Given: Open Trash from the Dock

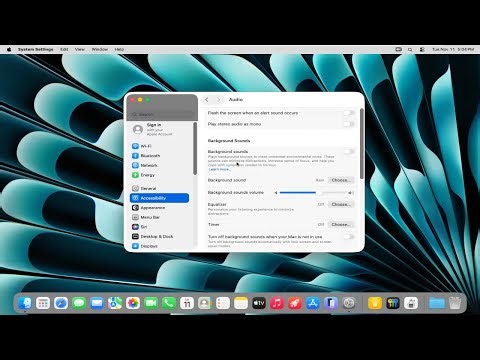Looking at the screenshot, I should click(x=455, y=303).
